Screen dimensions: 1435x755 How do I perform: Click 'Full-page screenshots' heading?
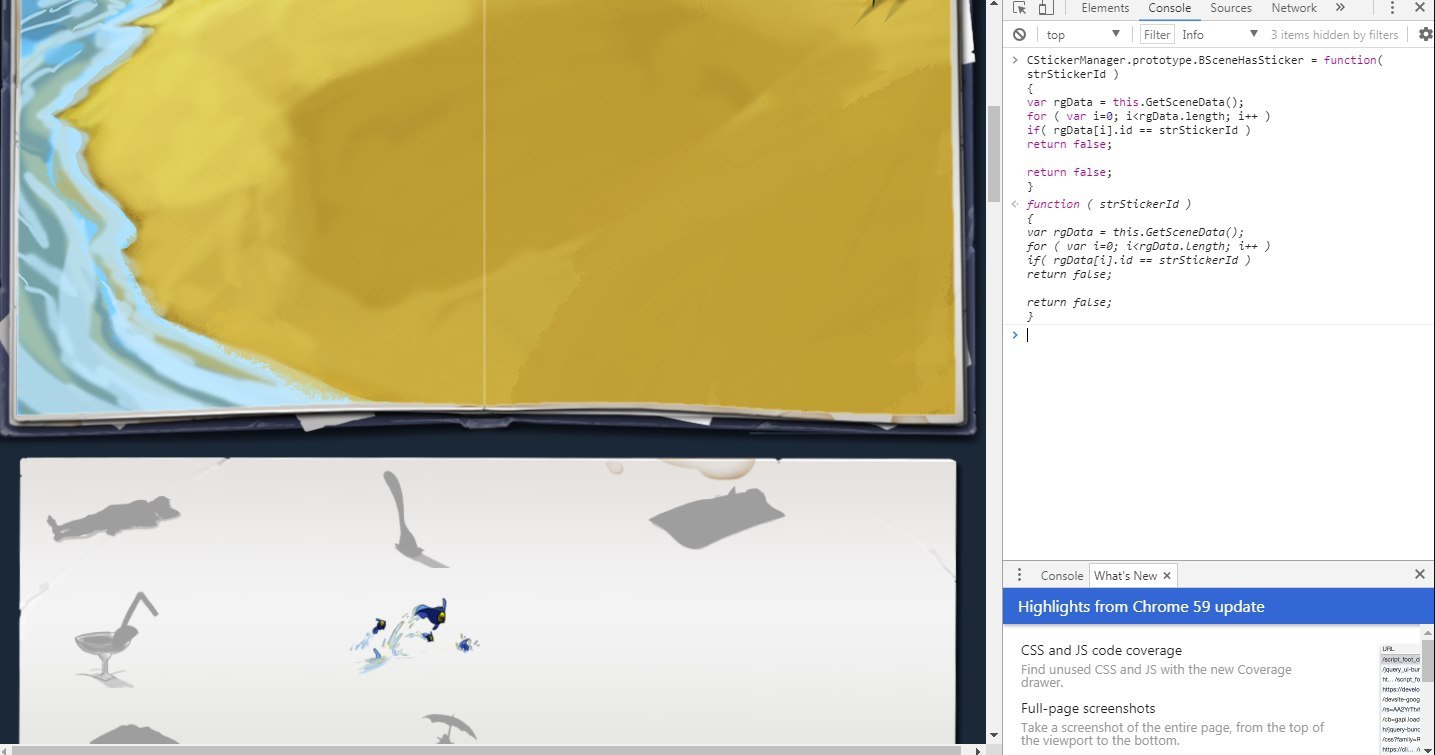coord(1088,708)
